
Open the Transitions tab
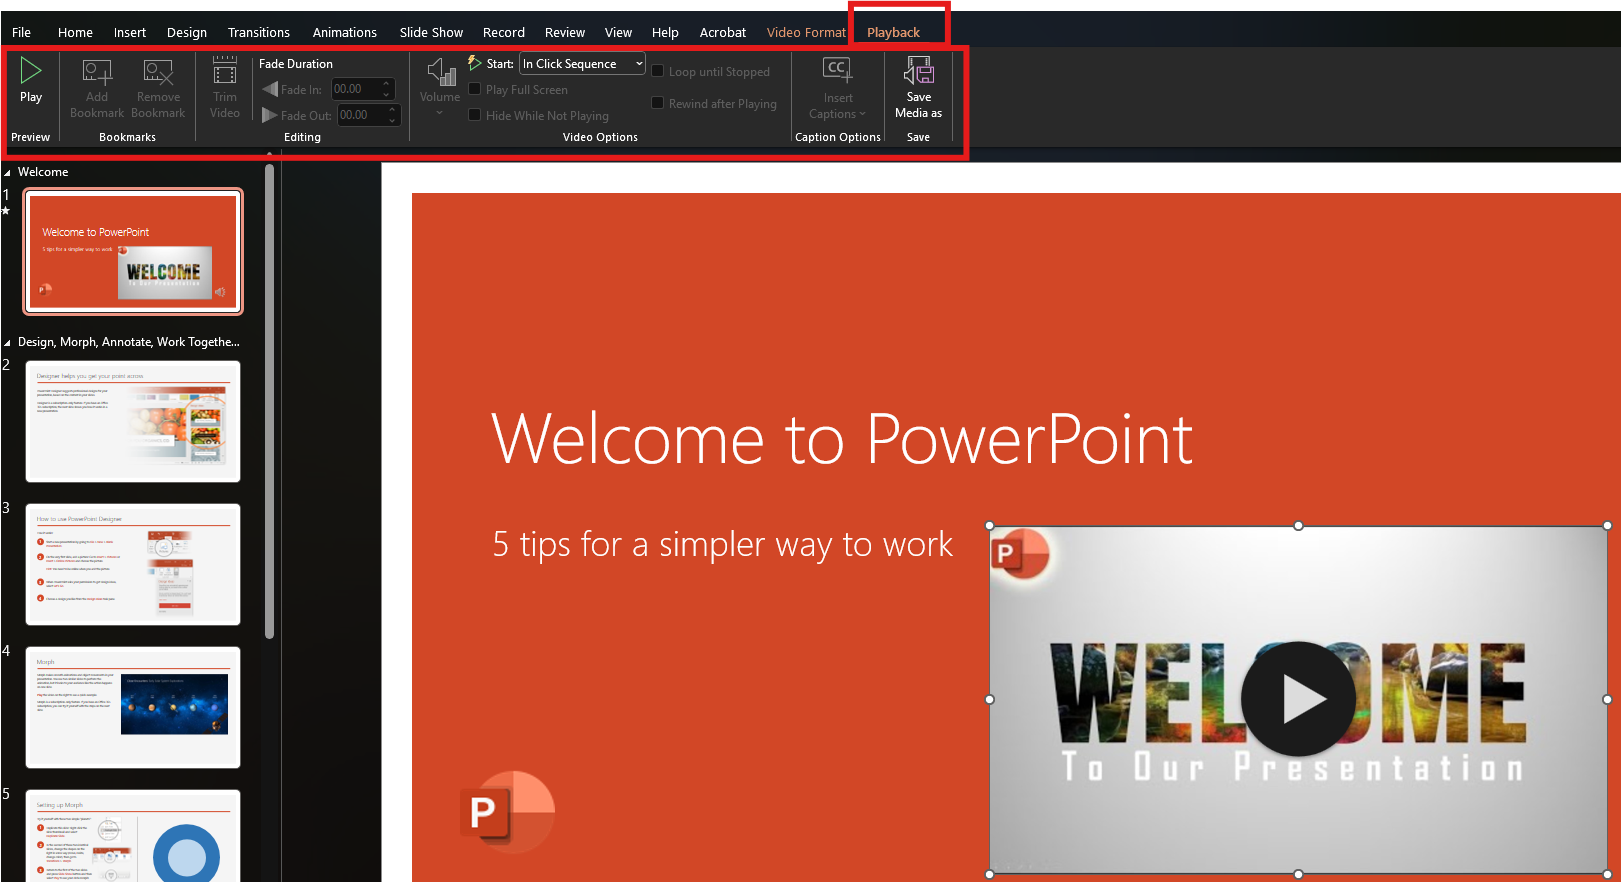click(x=259, y=32)
